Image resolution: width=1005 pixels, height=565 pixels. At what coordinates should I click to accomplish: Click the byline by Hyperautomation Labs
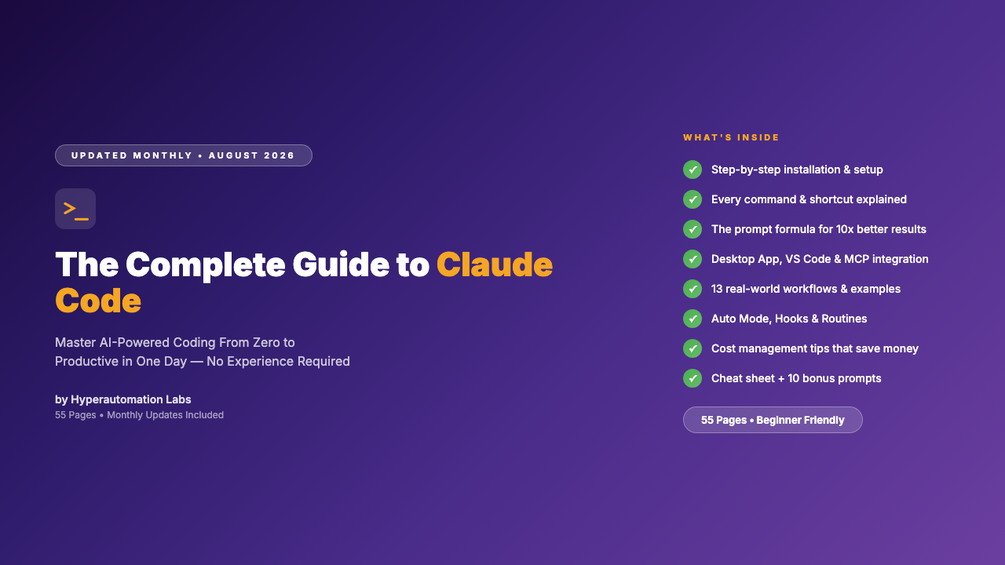tap(123, 399)
